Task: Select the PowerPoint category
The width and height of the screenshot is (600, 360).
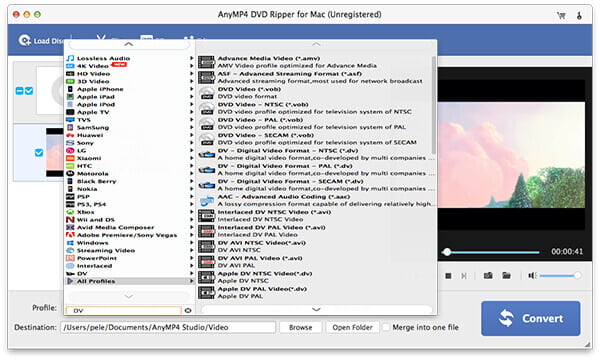Action: (130, 258)
